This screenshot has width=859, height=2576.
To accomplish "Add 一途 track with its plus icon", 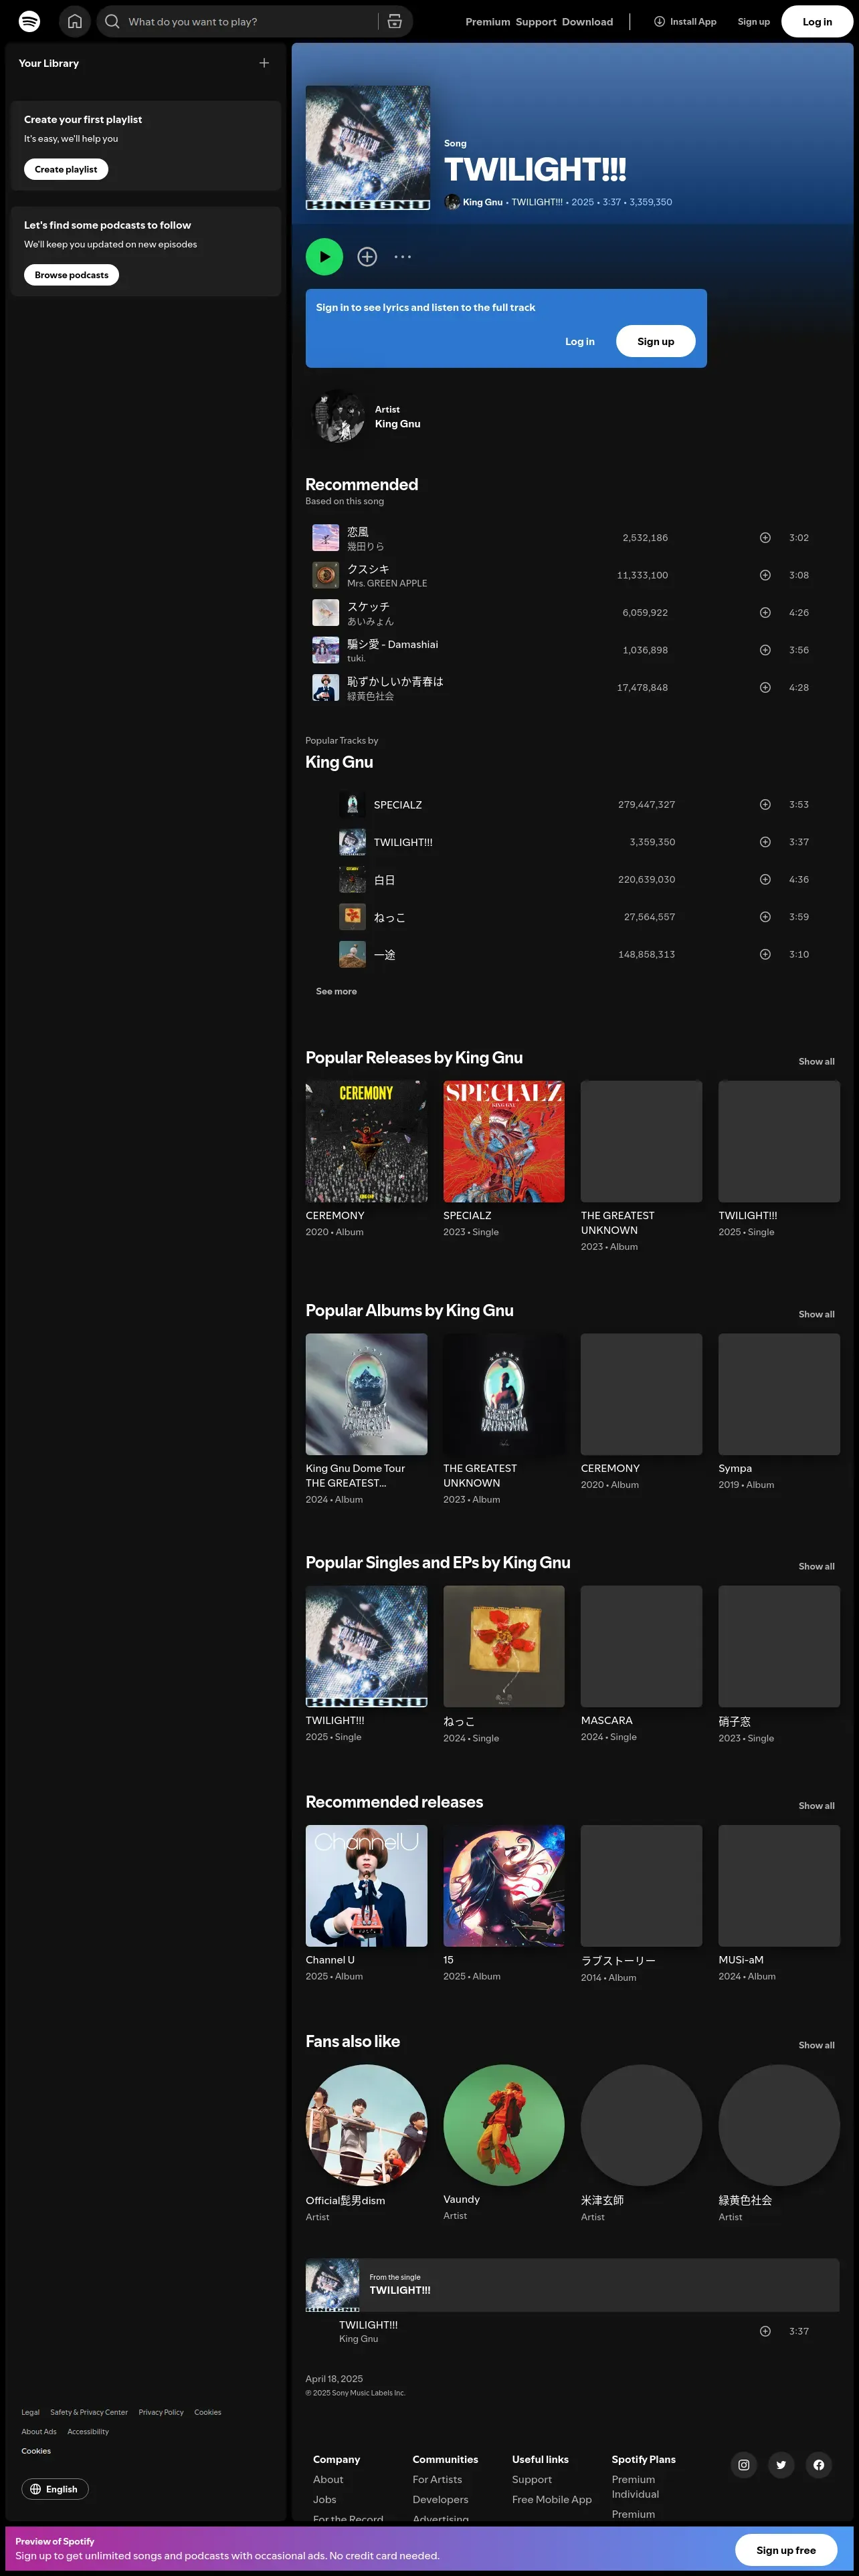I will tap(765, 955).
